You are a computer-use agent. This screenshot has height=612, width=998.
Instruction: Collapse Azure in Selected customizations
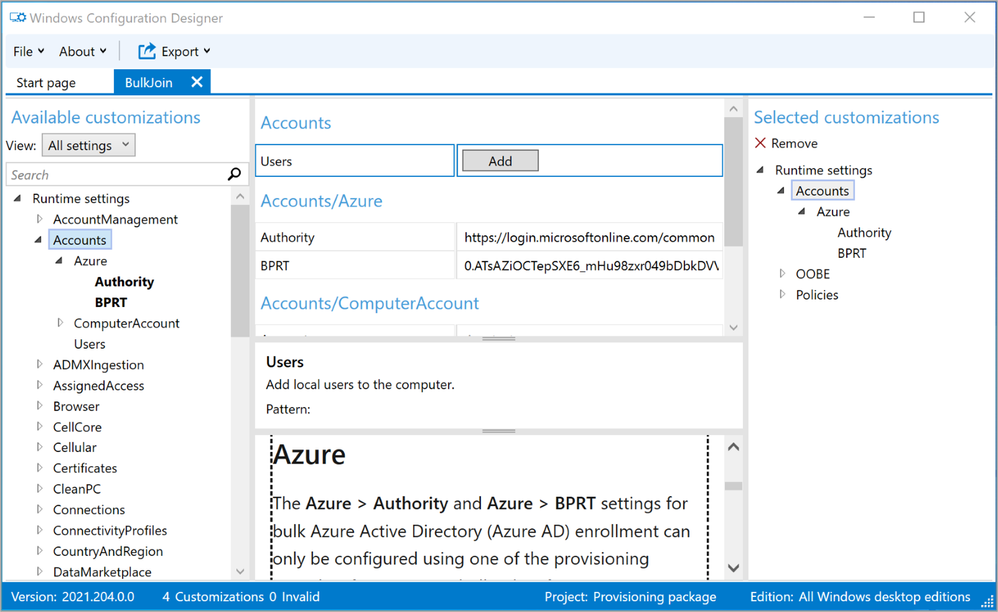tap(802, 211)
